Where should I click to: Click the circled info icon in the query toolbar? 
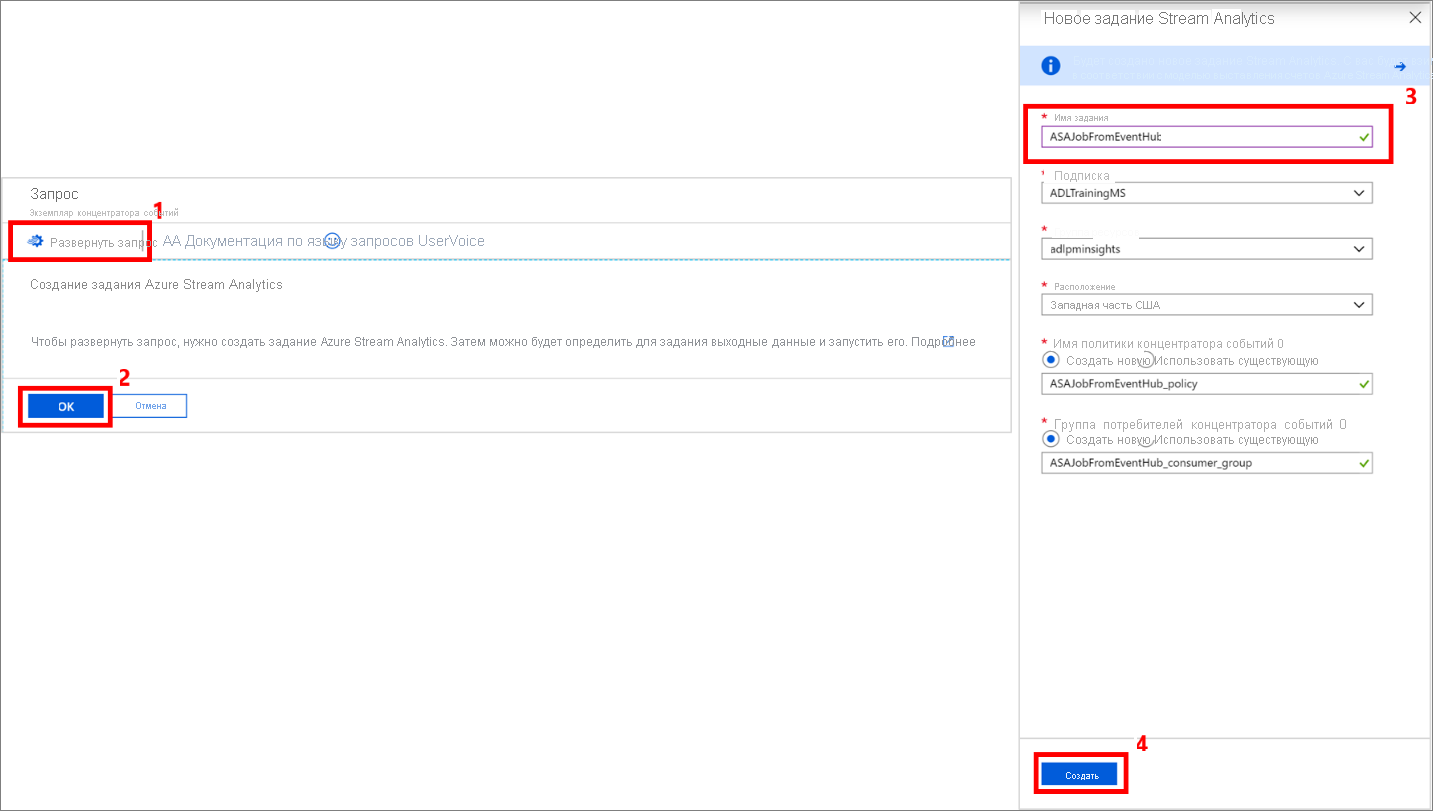tap(333, 241)
